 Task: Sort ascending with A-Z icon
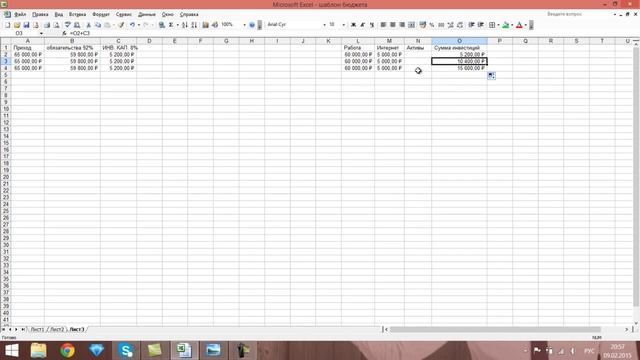click(x=184, y=25)
